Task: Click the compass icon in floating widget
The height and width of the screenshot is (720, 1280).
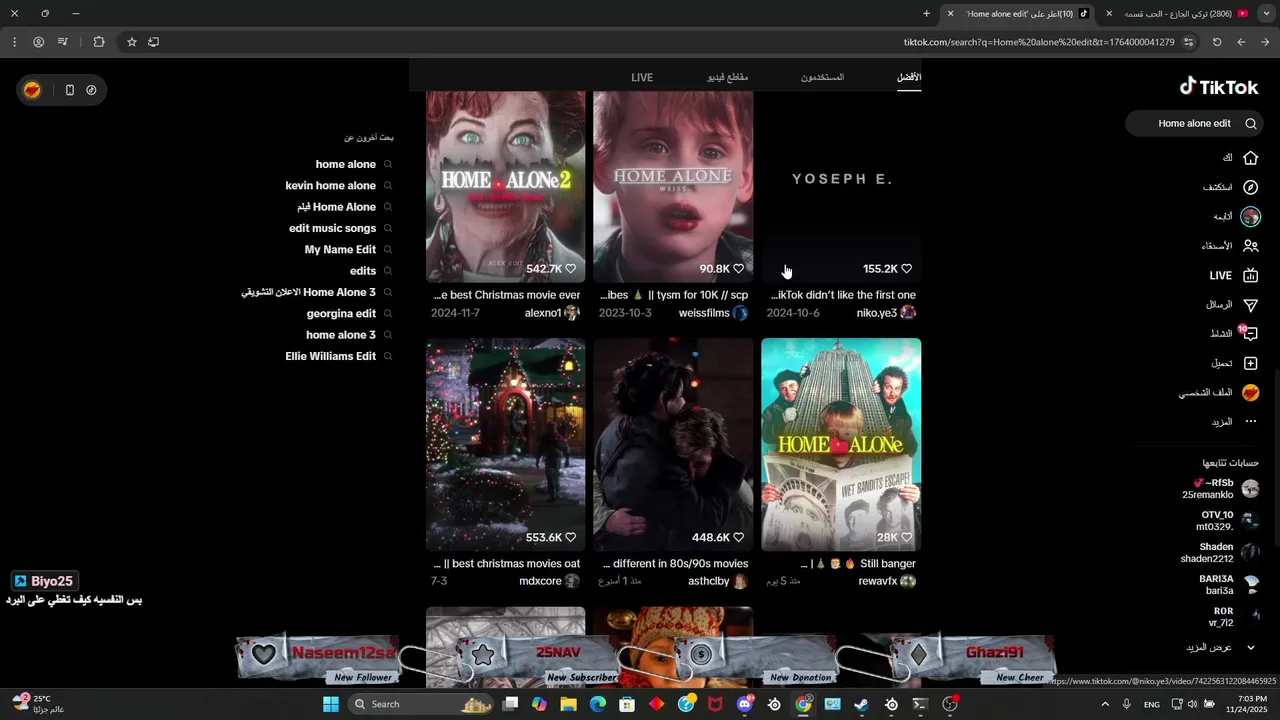Action: pos(91,90)
